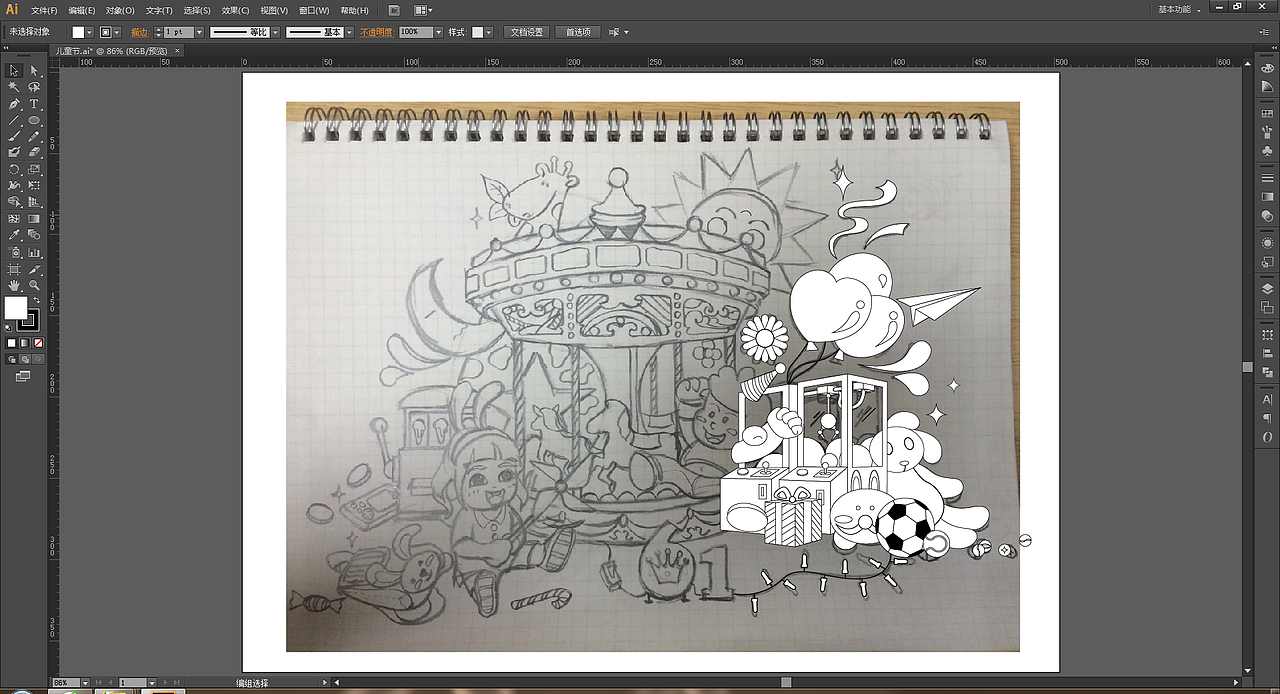Open the 样式 graphic style dropdown

point(488,32)
